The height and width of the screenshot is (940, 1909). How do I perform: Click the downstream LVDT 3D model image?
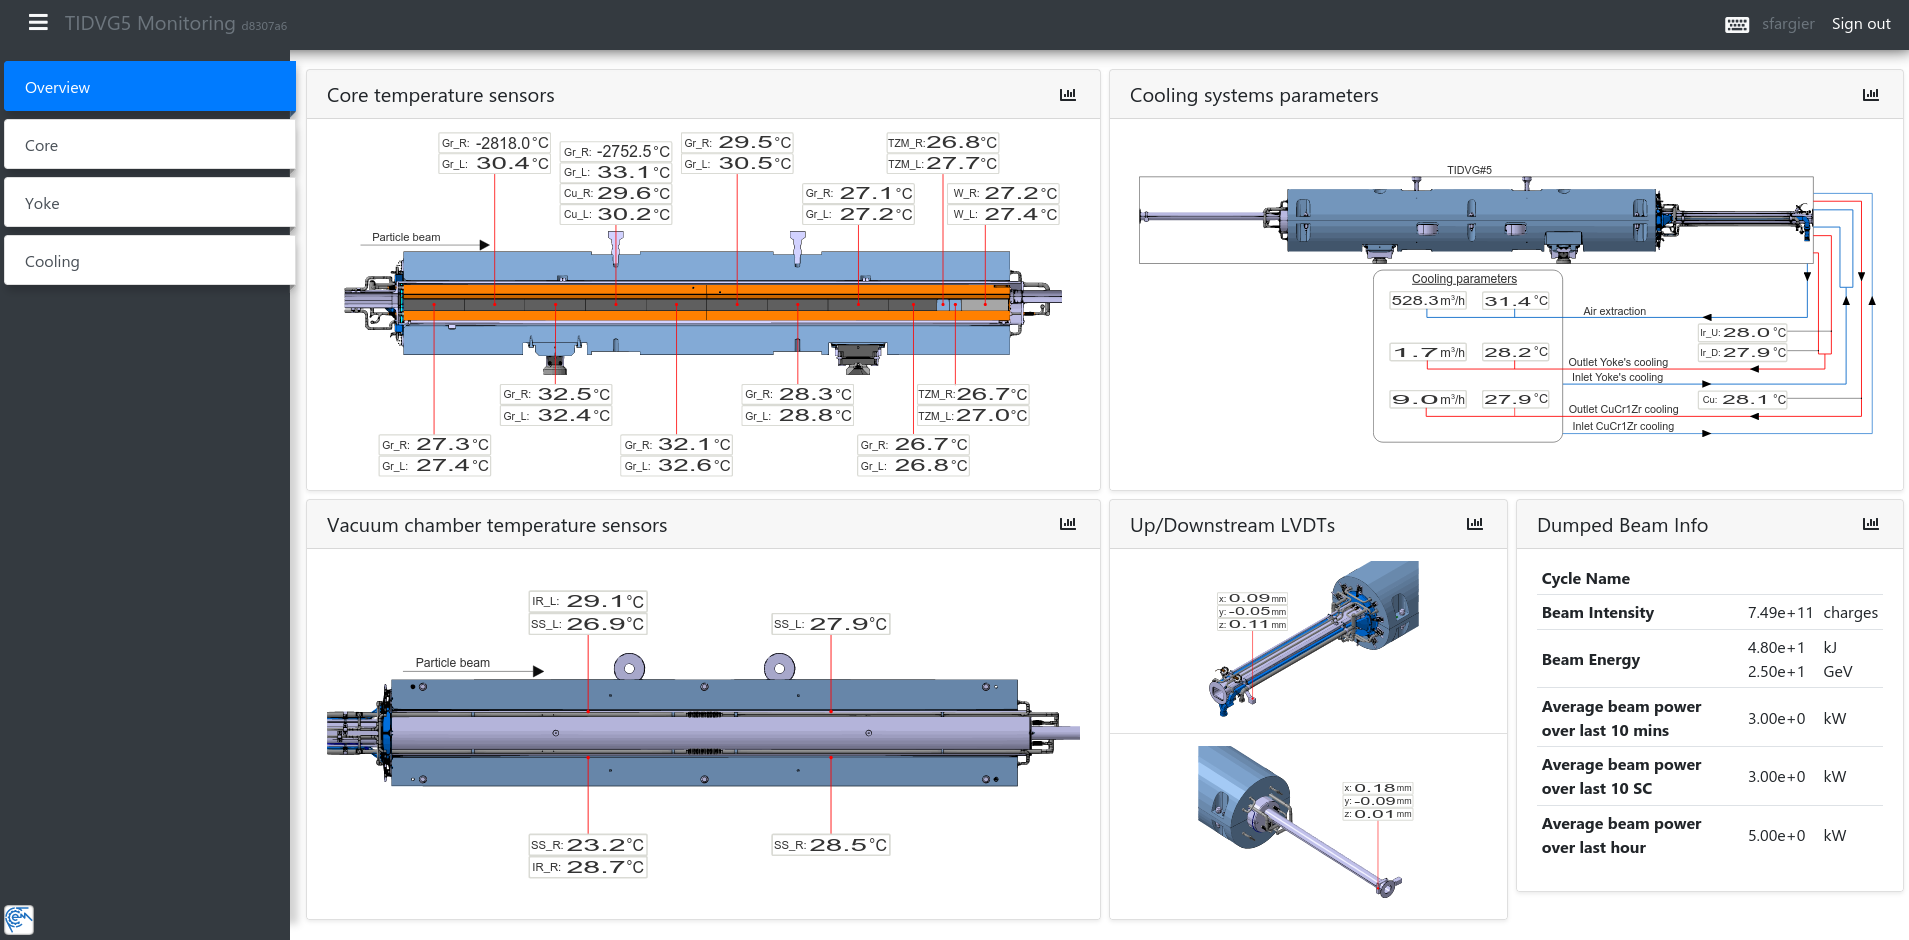click(1300, 822)
